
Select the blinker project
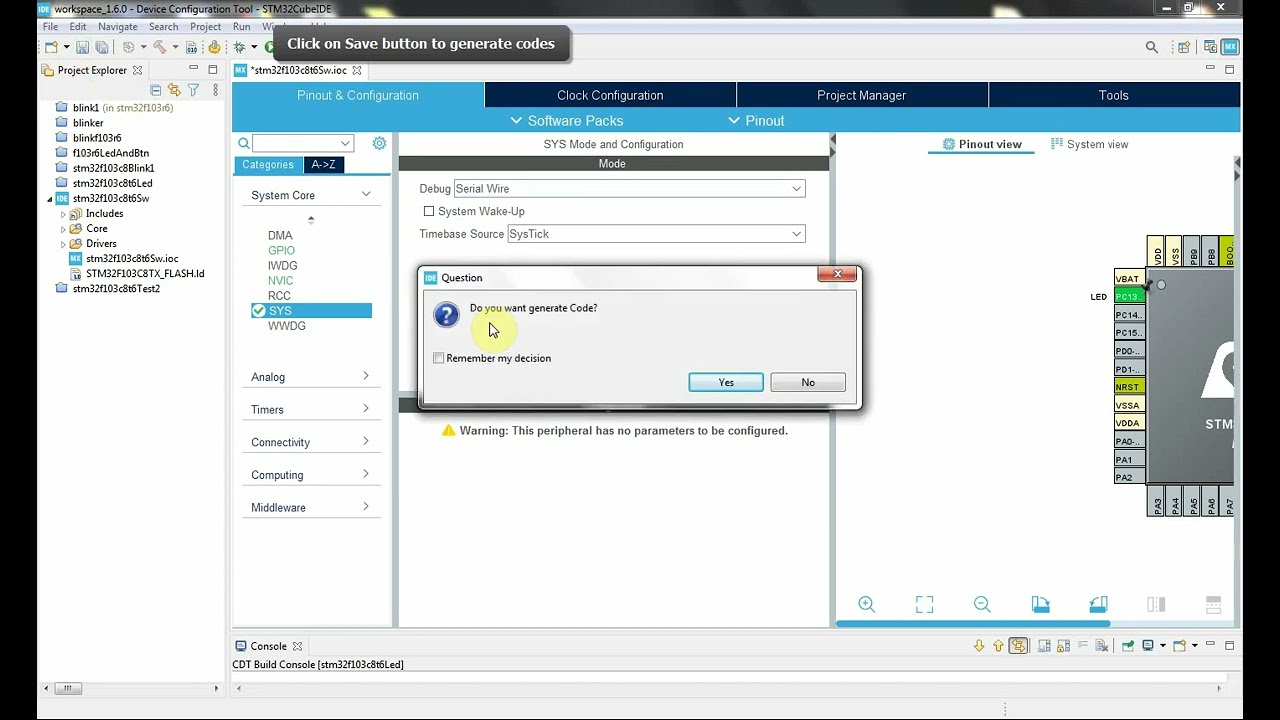(88, 123)
